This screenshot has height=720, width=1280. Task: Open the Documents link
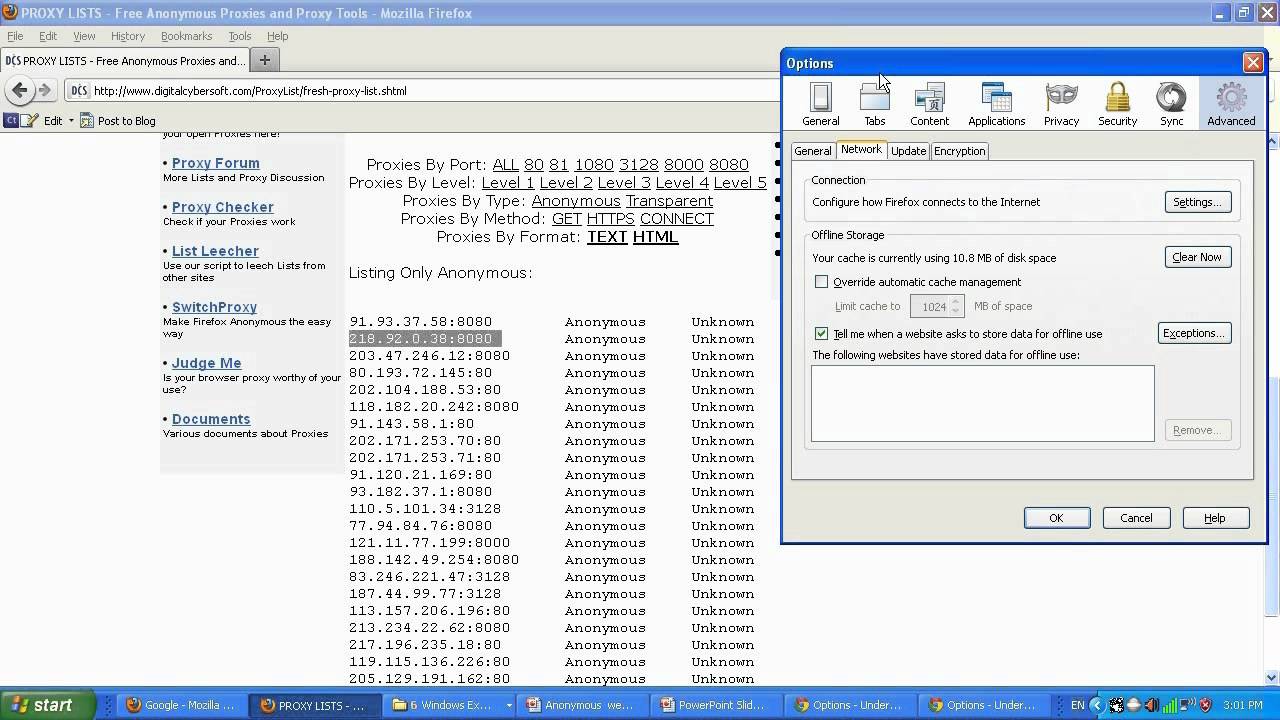click(x=211, y=419)
